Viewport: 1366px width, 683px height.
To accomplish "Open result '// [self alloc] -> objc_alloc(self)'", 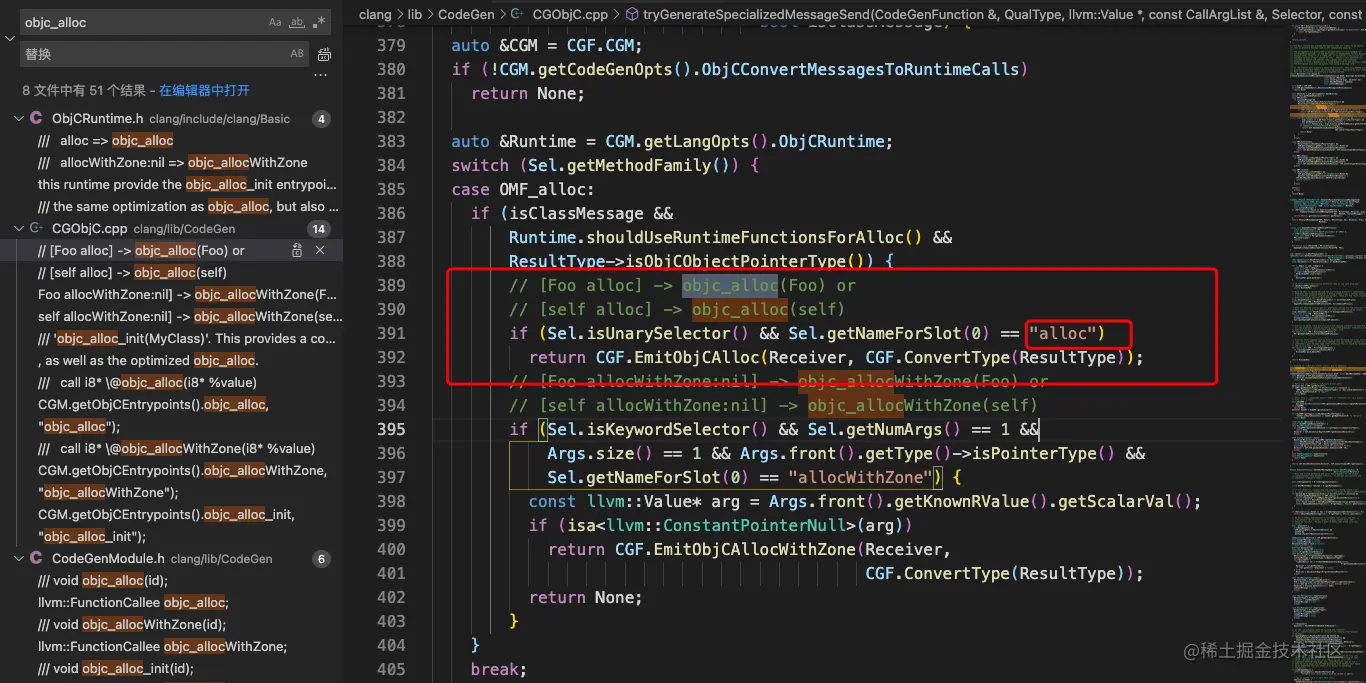I will coord(132,272).
